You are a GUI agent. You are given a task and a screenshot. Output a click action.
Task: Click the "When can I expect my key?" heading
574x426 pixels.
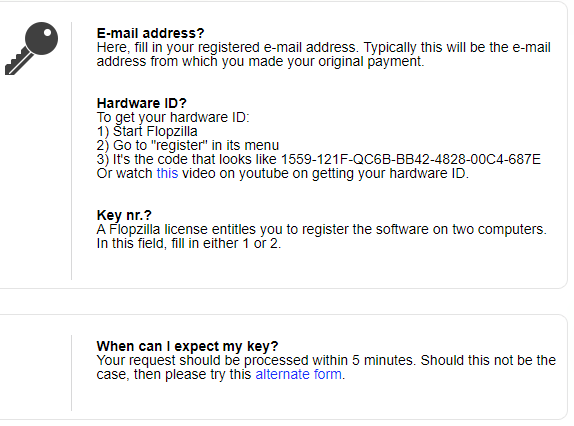(x=187, y=346)
